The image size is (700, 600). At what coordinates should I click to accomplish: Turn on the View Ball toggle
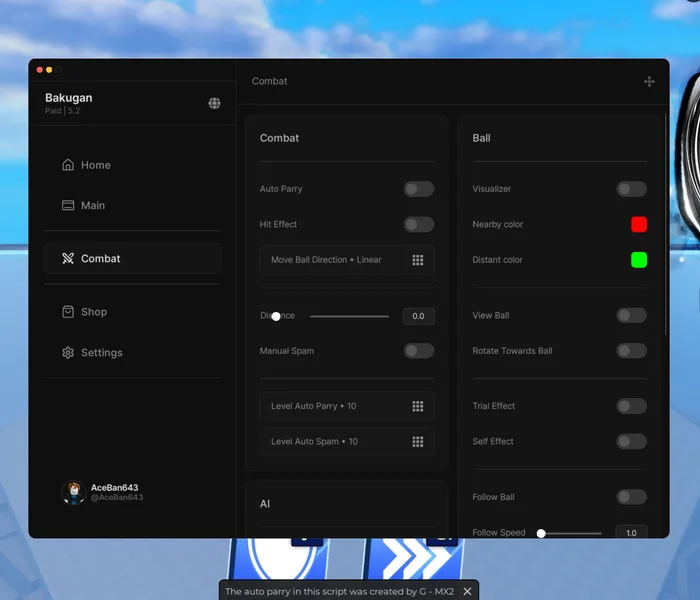pyautogui.click(x=631, y=315)
